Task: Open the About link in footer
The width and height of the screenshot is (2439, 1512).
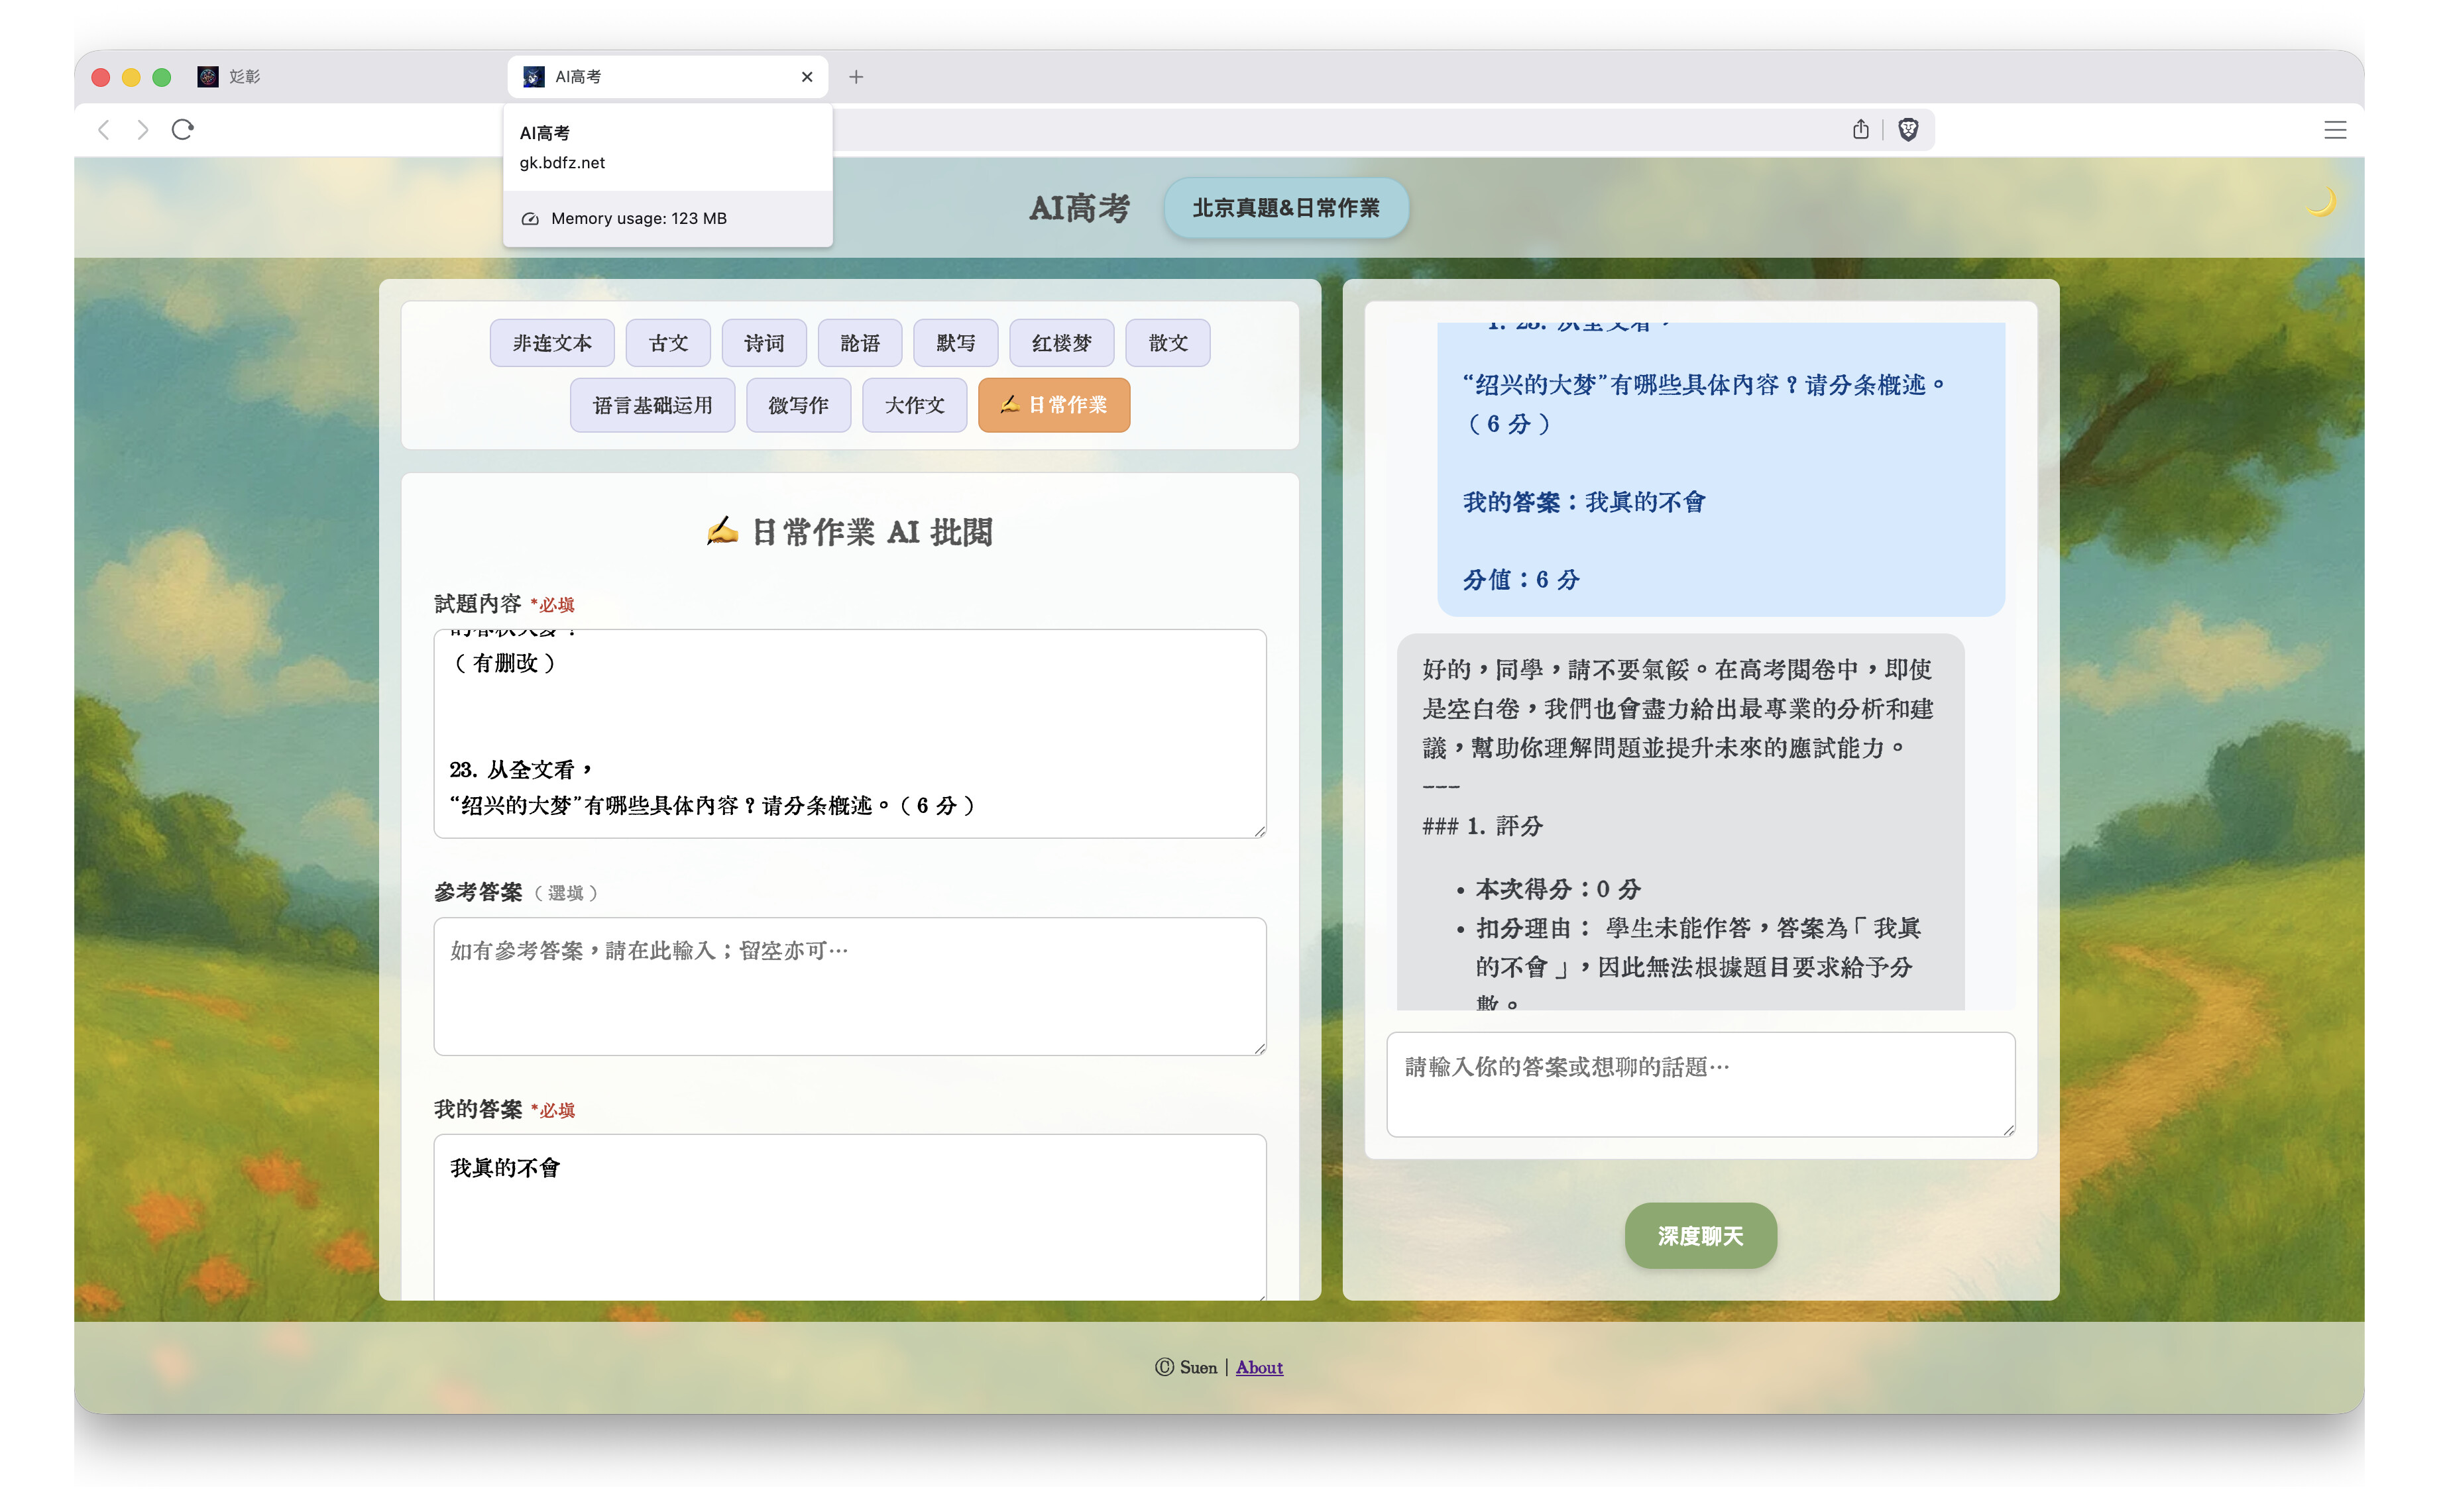Action: pos(1258,1367)
